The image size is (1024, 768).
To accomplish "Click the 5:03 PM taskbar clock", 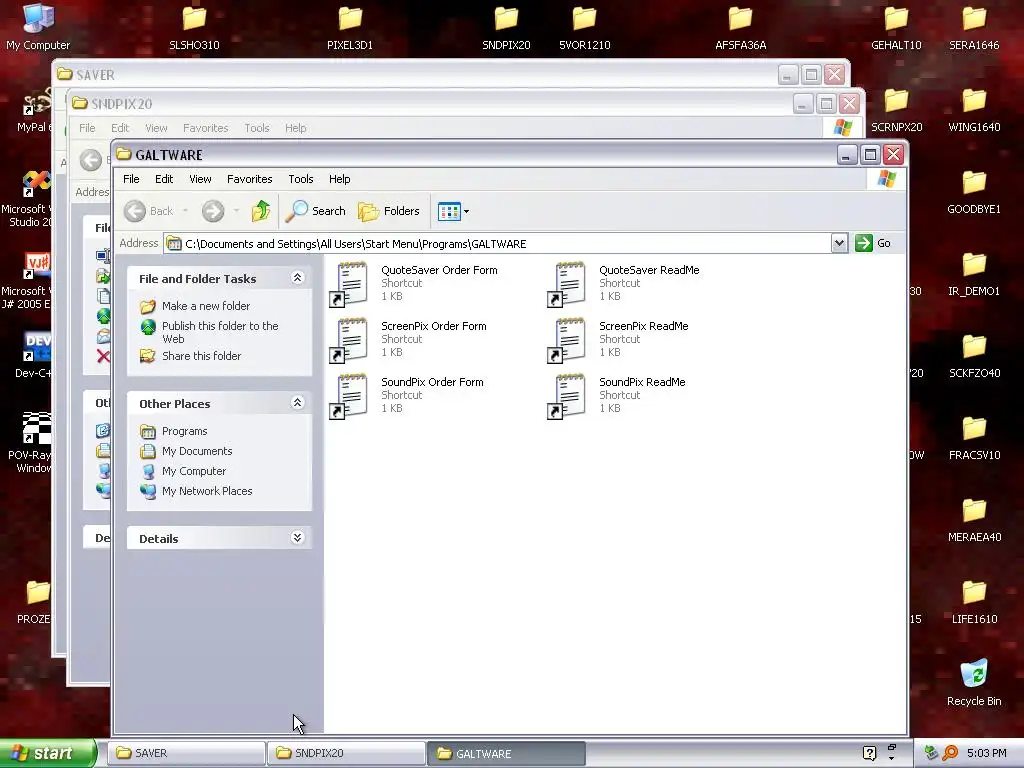I will (x=987, y=753).
